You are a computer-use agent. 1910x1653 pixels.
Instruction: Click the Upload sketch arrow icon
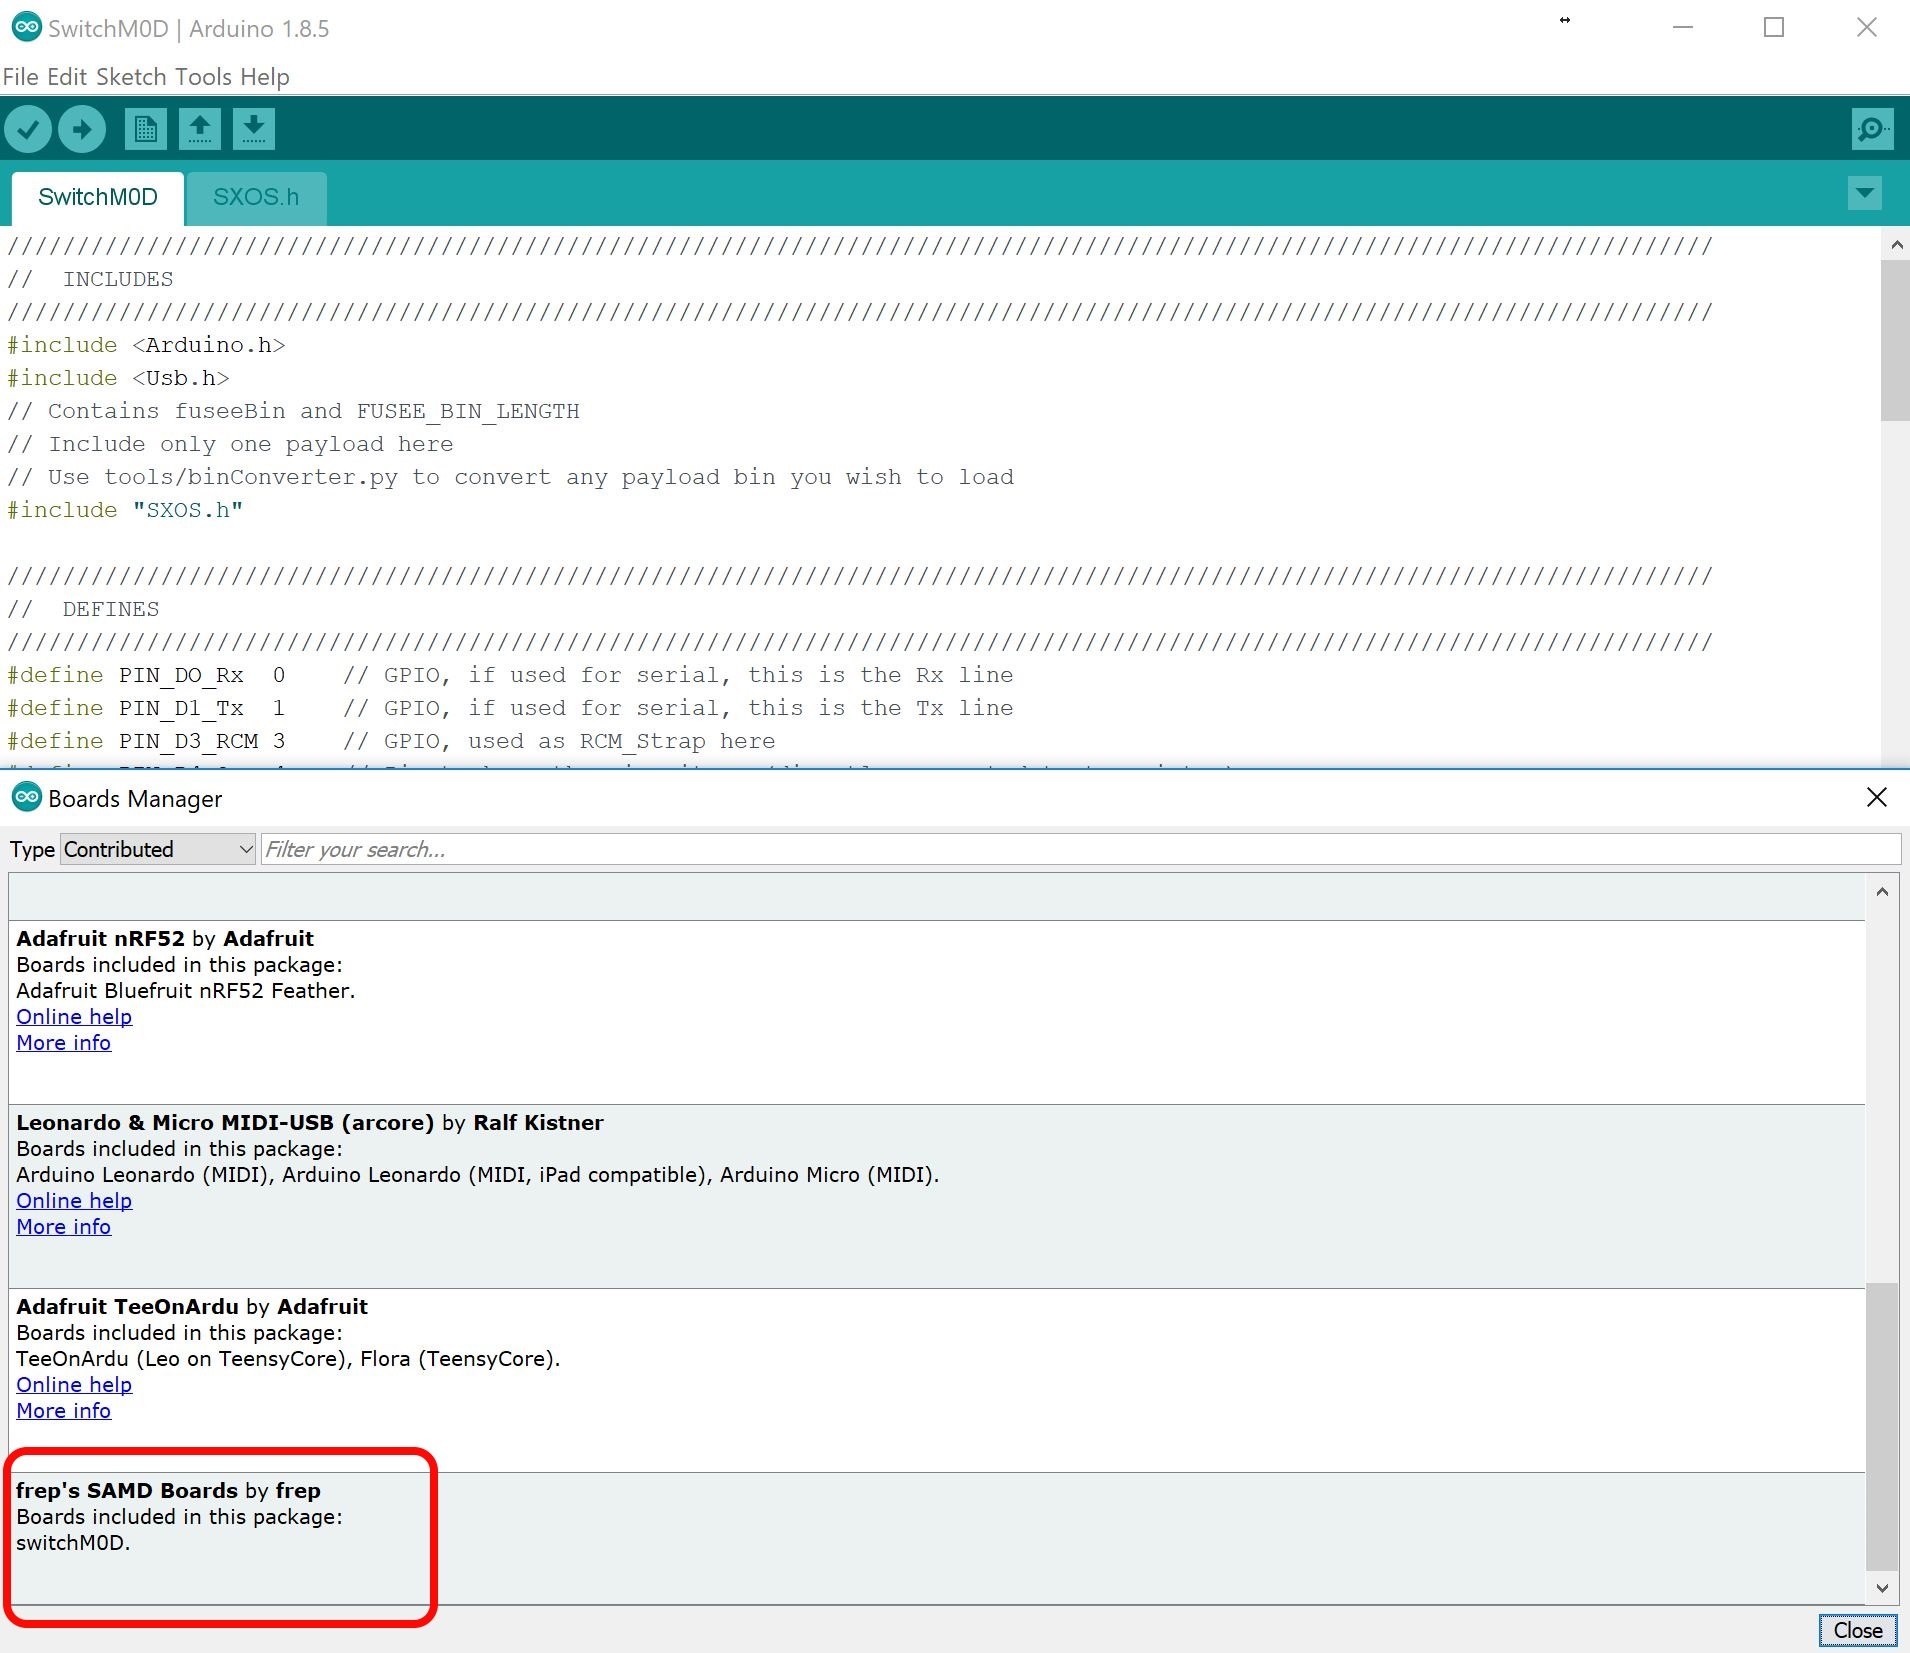82,129
